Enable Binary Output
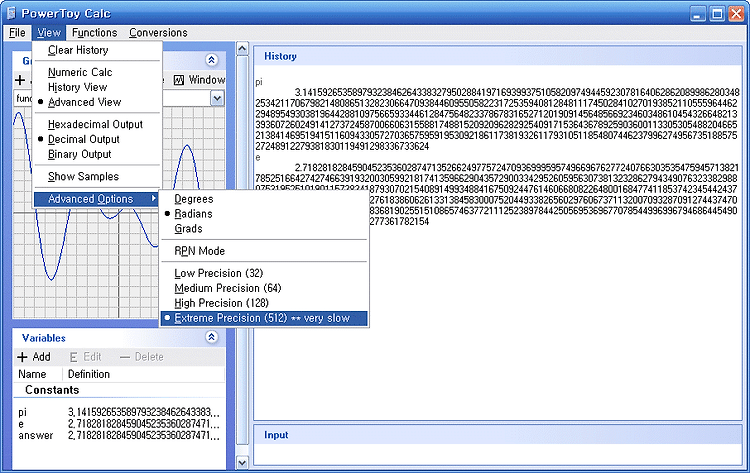The image size is (750, 473). [98, 154]
